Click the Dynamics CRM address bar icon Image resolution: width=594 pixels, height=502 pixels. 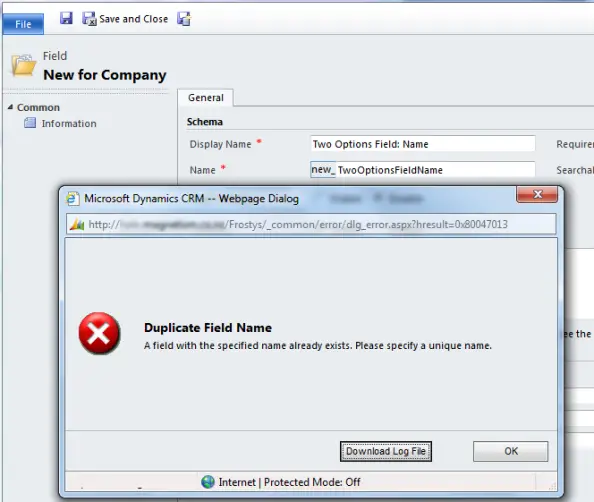coord(77,225)
